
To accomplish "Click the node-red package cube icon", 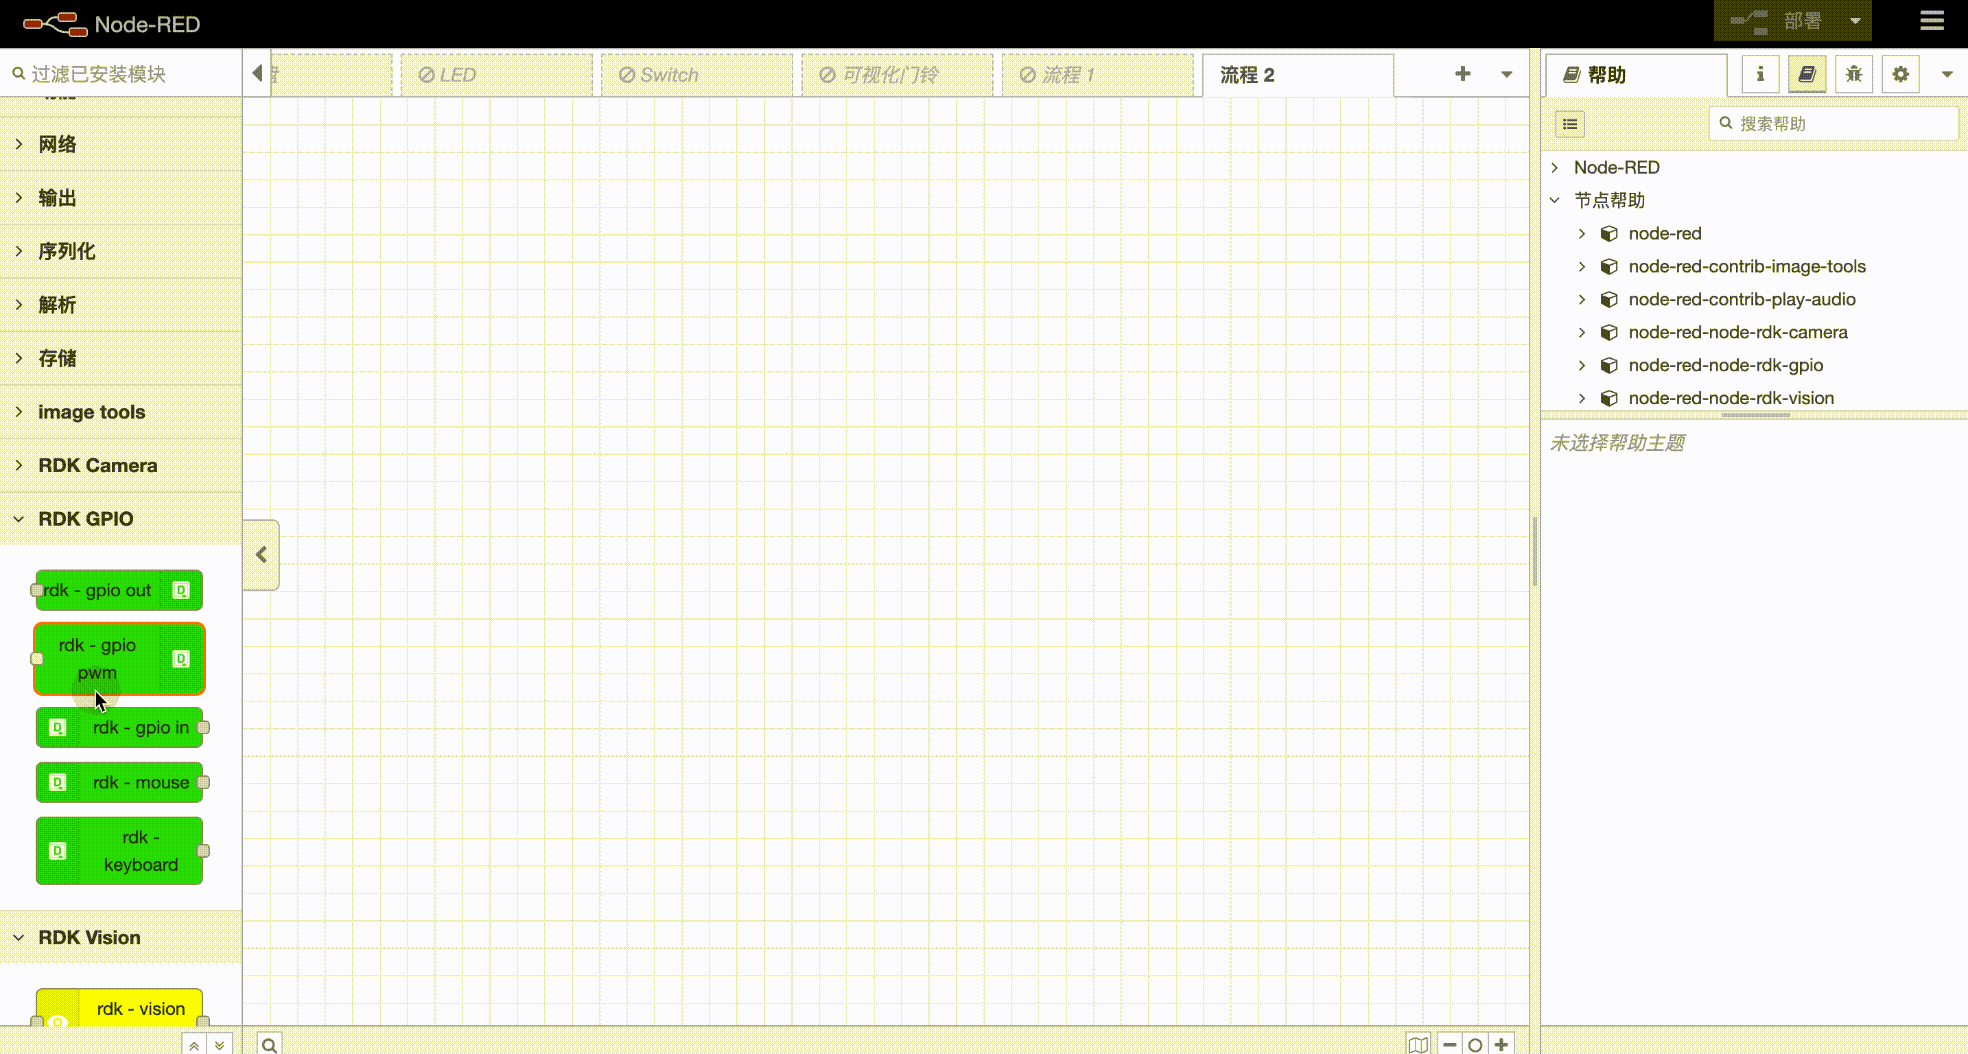I will click(x=1609, y=233).
